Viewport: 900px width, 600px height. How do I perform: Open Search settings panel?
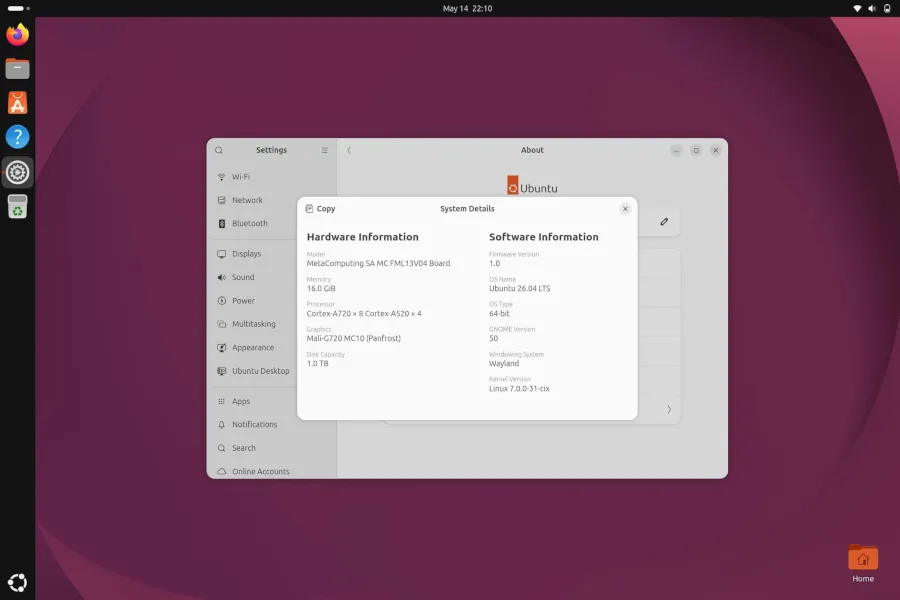coord(271,448)
